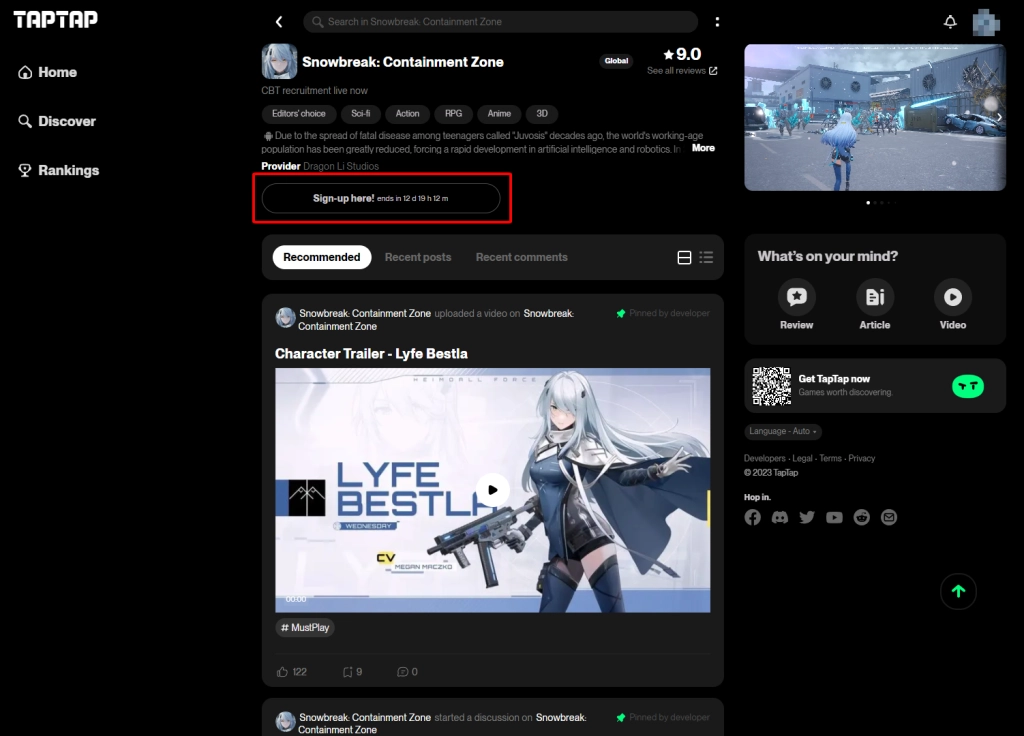Screen dimensions: 1024x736
Task: Select the Recommended tab
Action: [322, 257]
